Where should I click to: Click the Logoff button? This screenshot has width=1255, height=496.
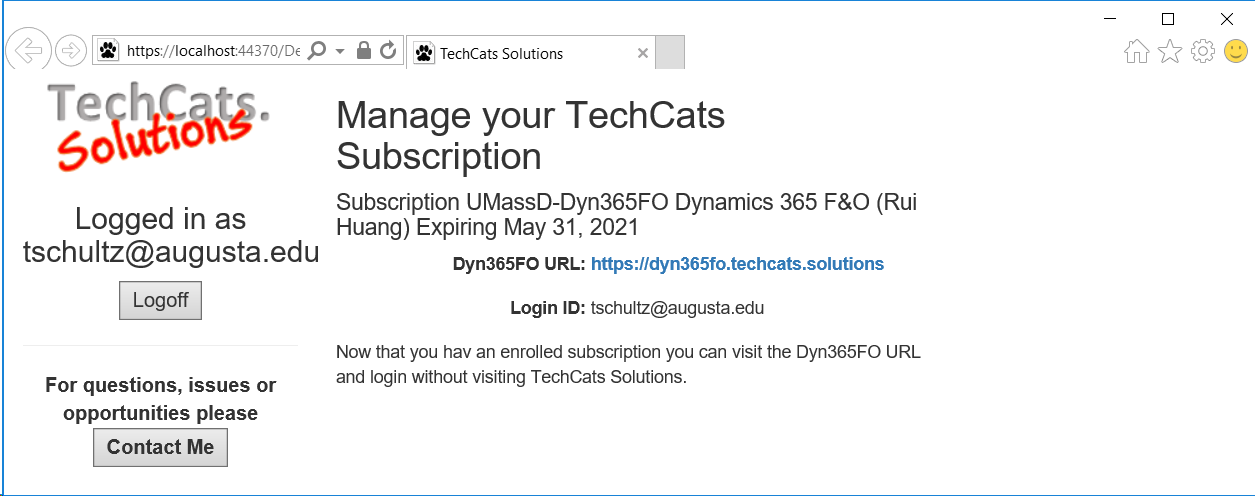click(x=160, y=301)
